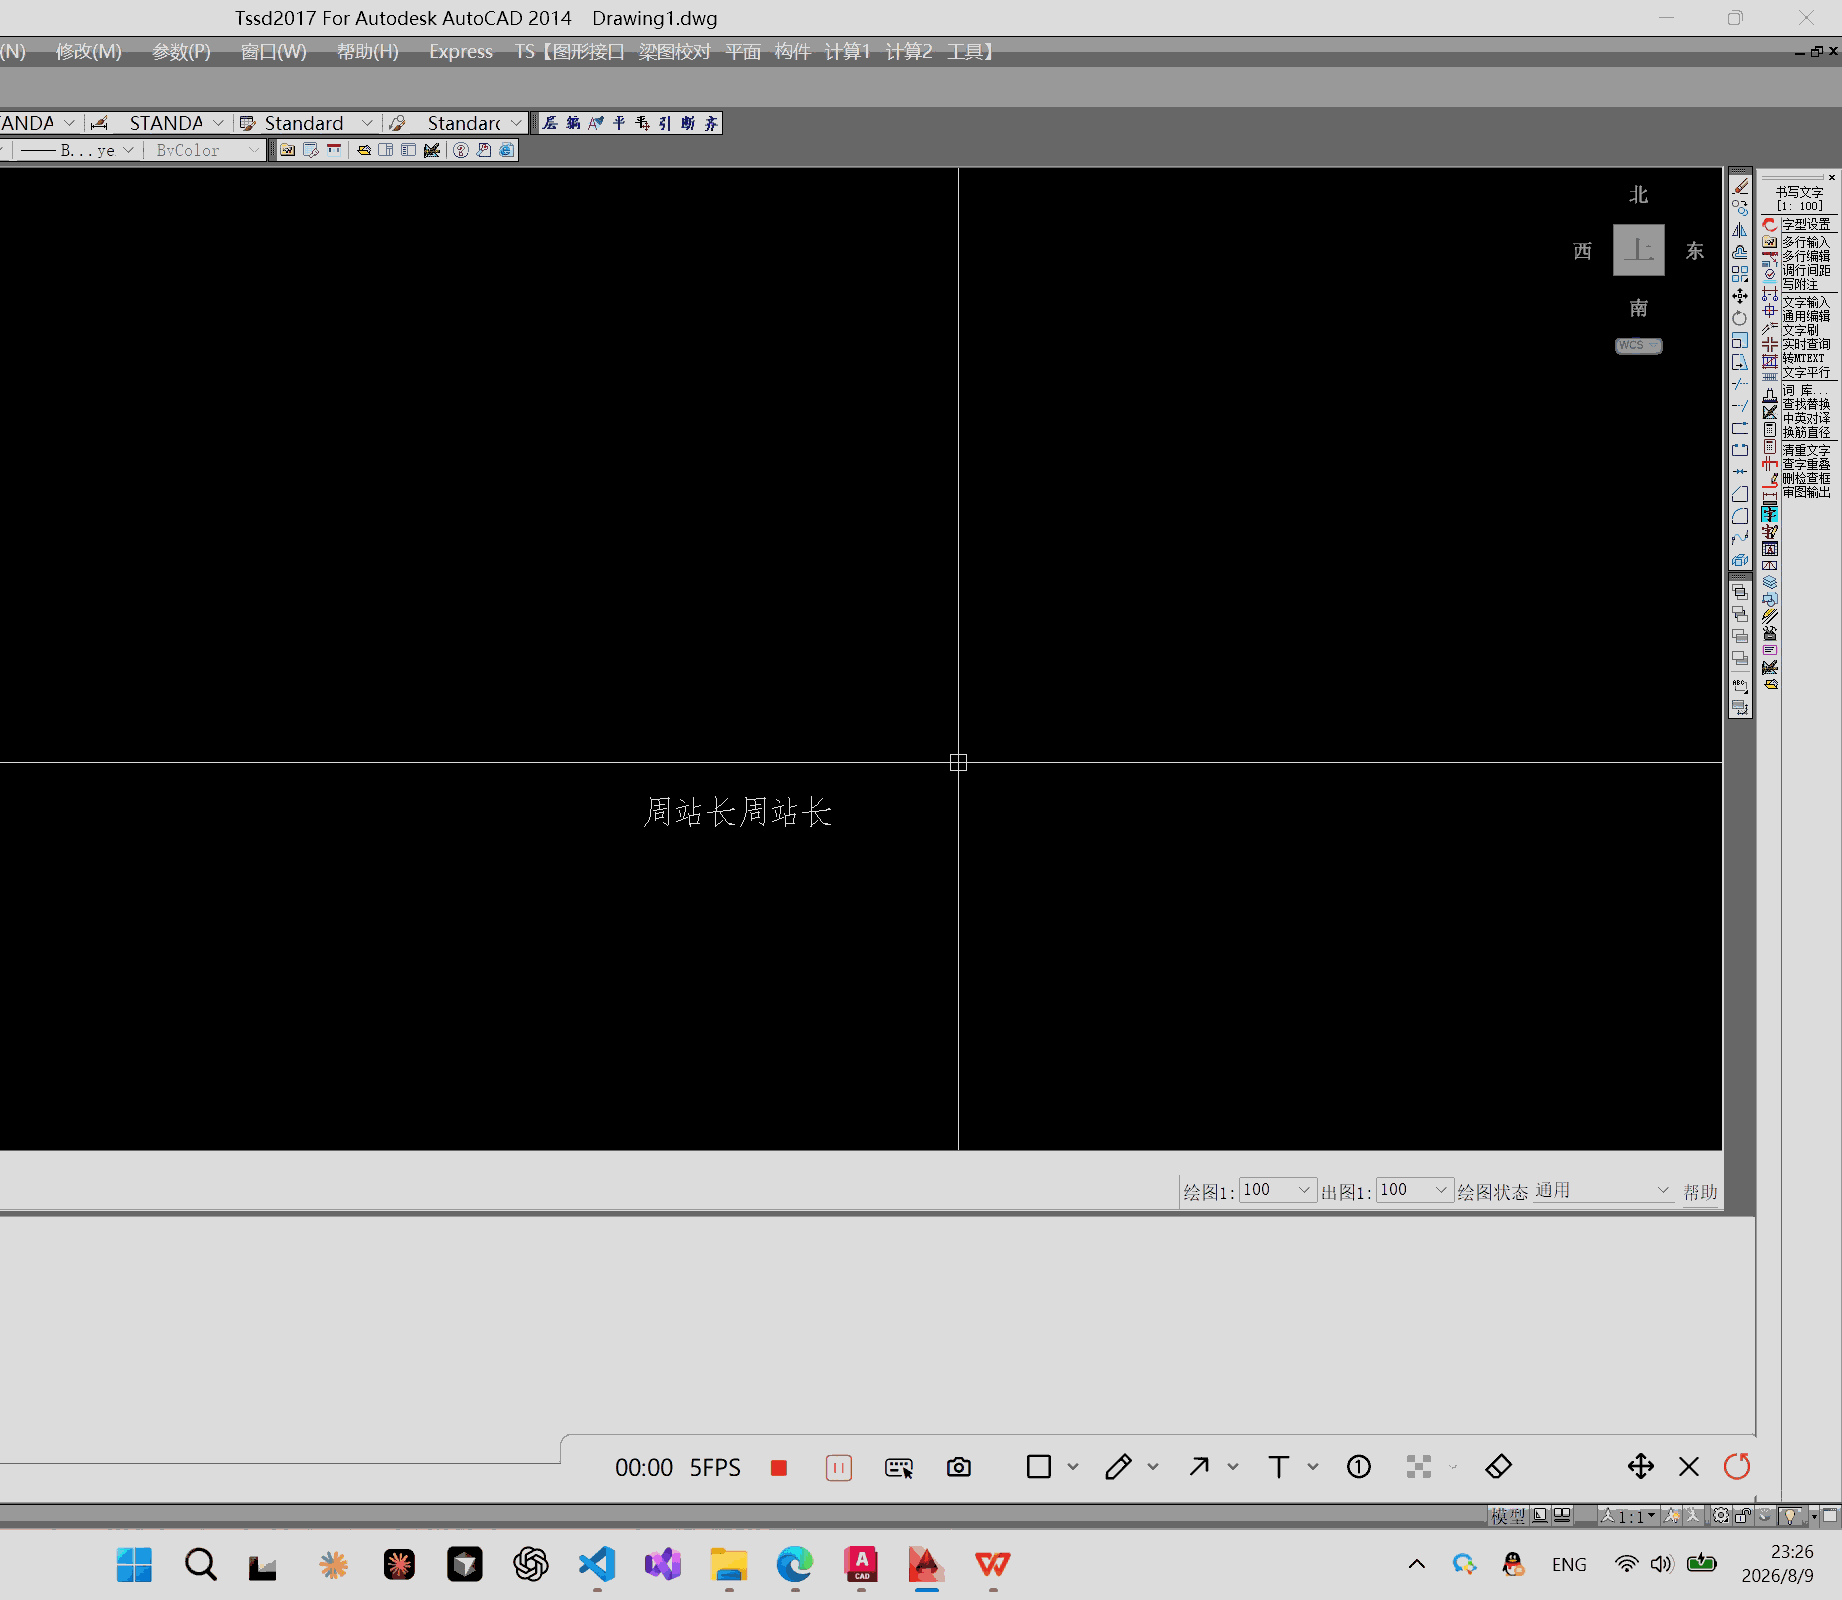
Task: Click 文字输入 text input command
Action: point(1805,302)
